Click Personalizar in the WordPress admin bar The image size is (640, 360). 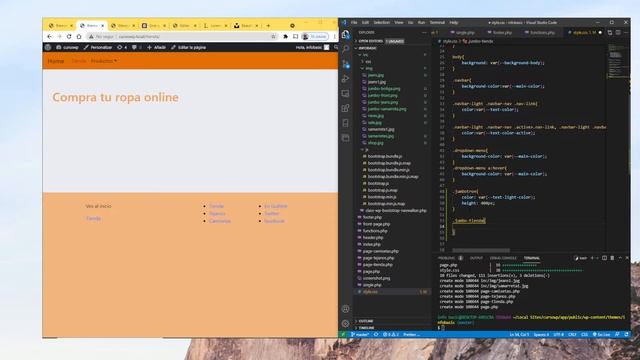(98, 47)
